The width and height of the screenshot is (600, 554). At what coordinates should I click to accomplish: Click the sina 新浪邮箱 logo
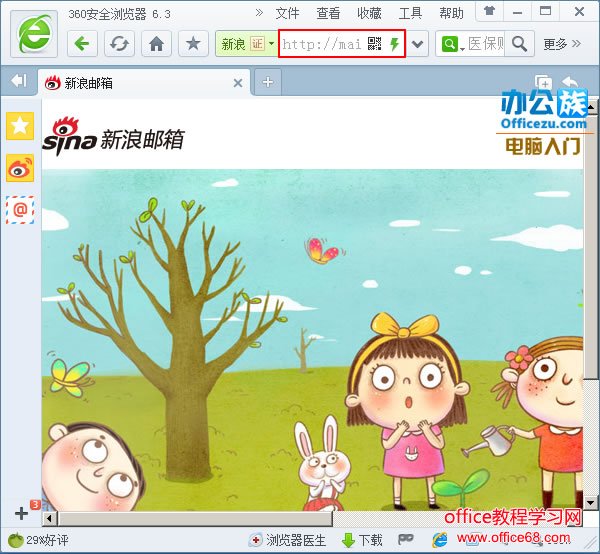click(114, 137)
